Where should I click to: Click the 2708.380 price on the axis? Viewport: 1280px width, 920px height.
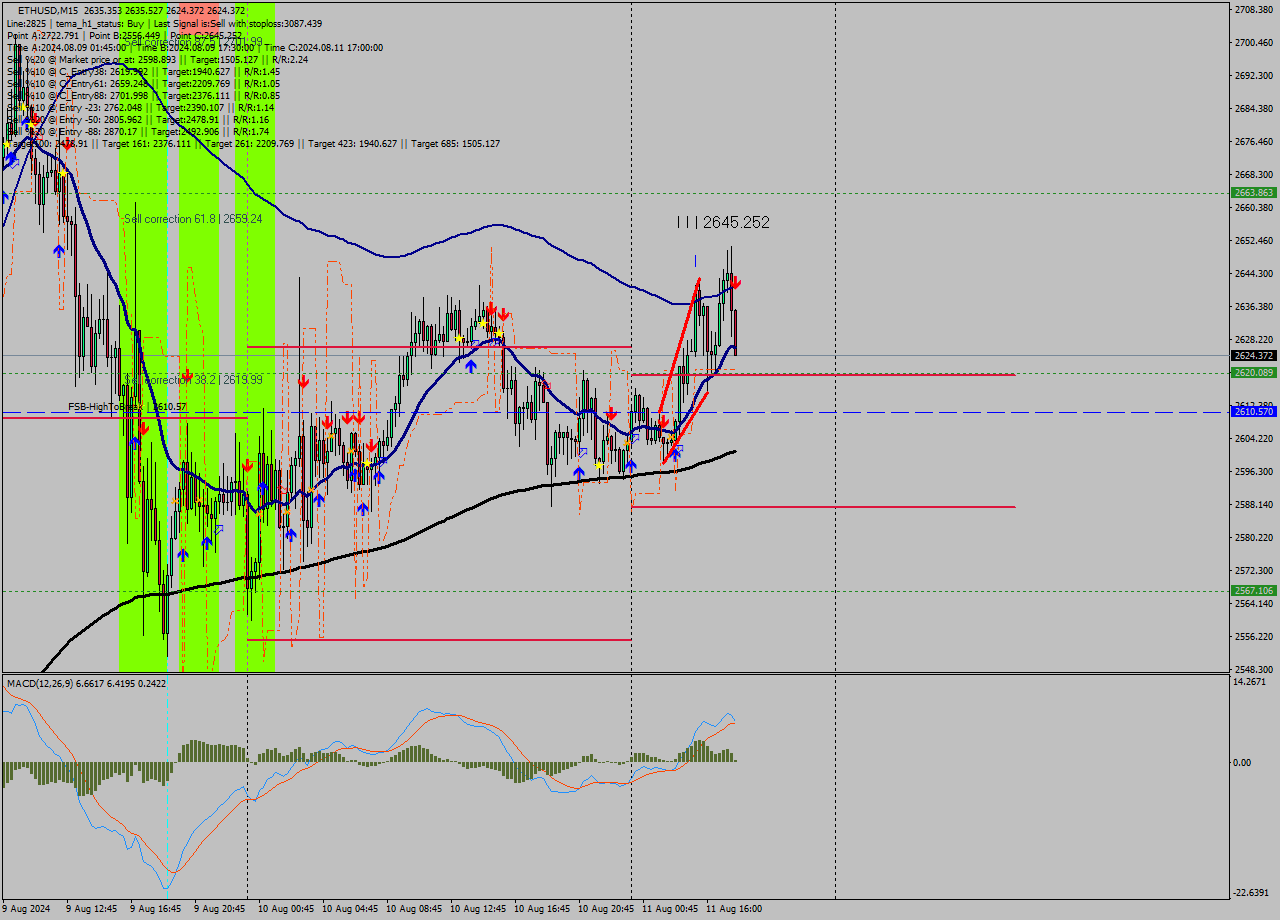1253,9
